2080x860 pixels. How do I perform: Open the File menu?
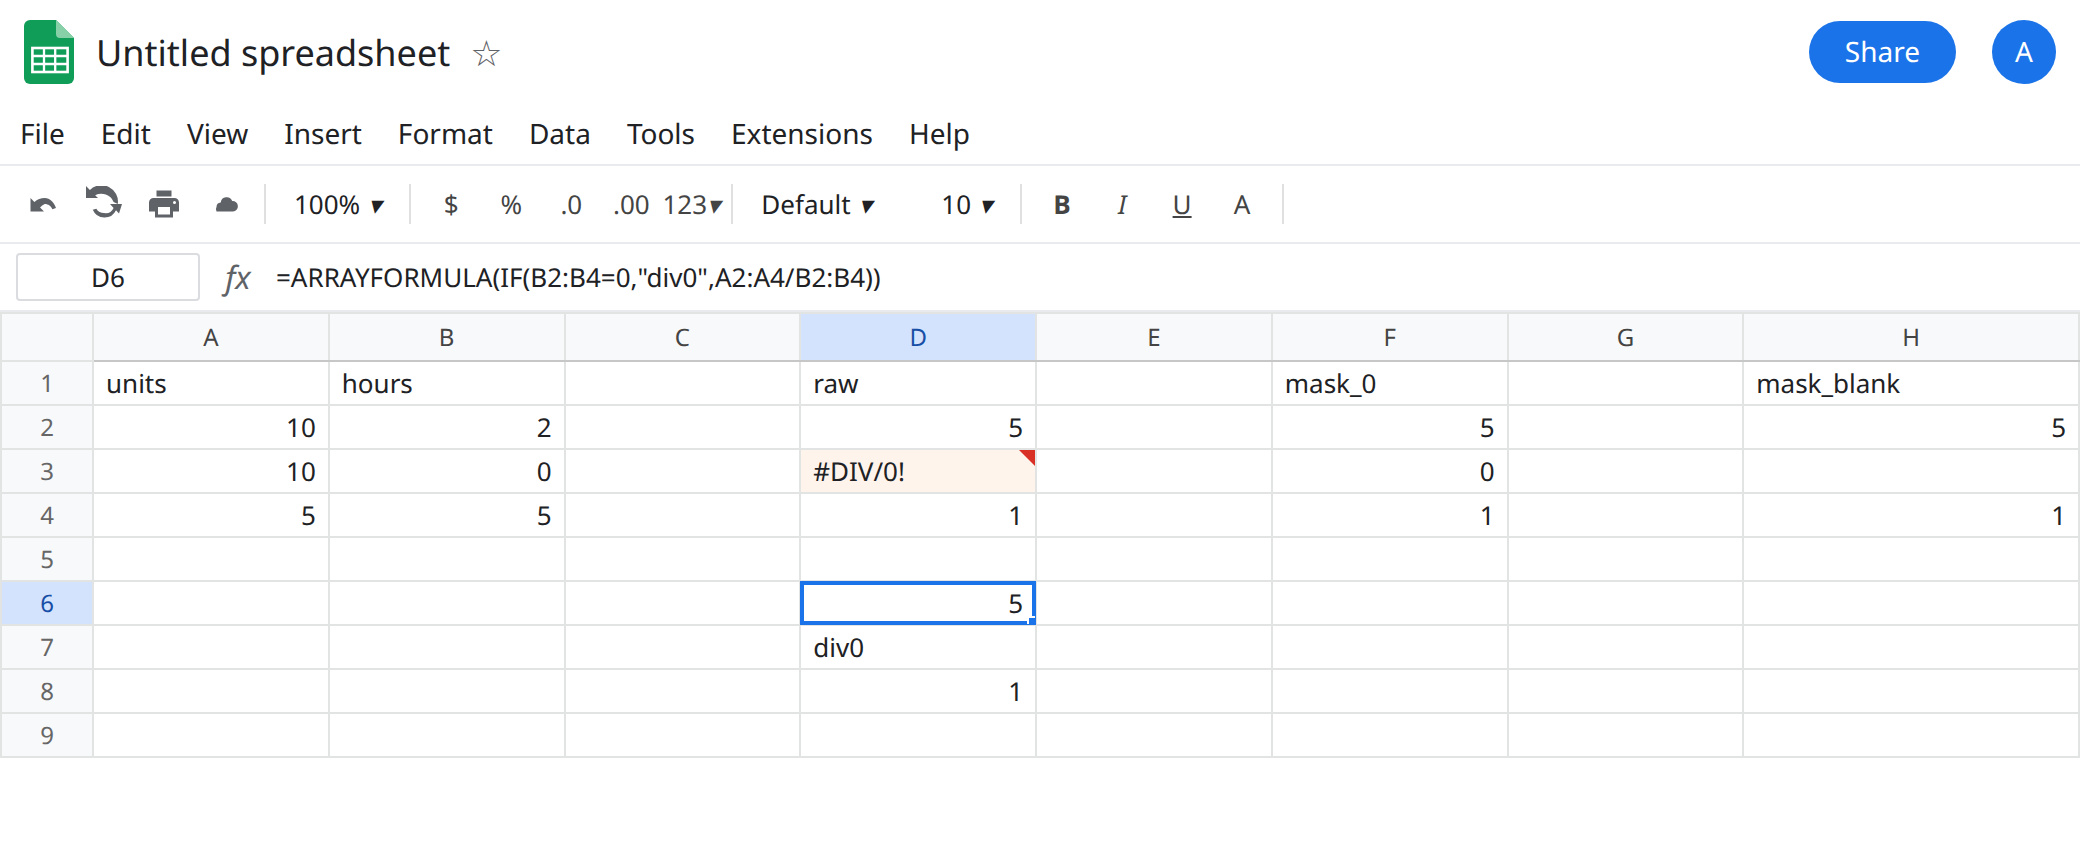(x=42, y=134)
